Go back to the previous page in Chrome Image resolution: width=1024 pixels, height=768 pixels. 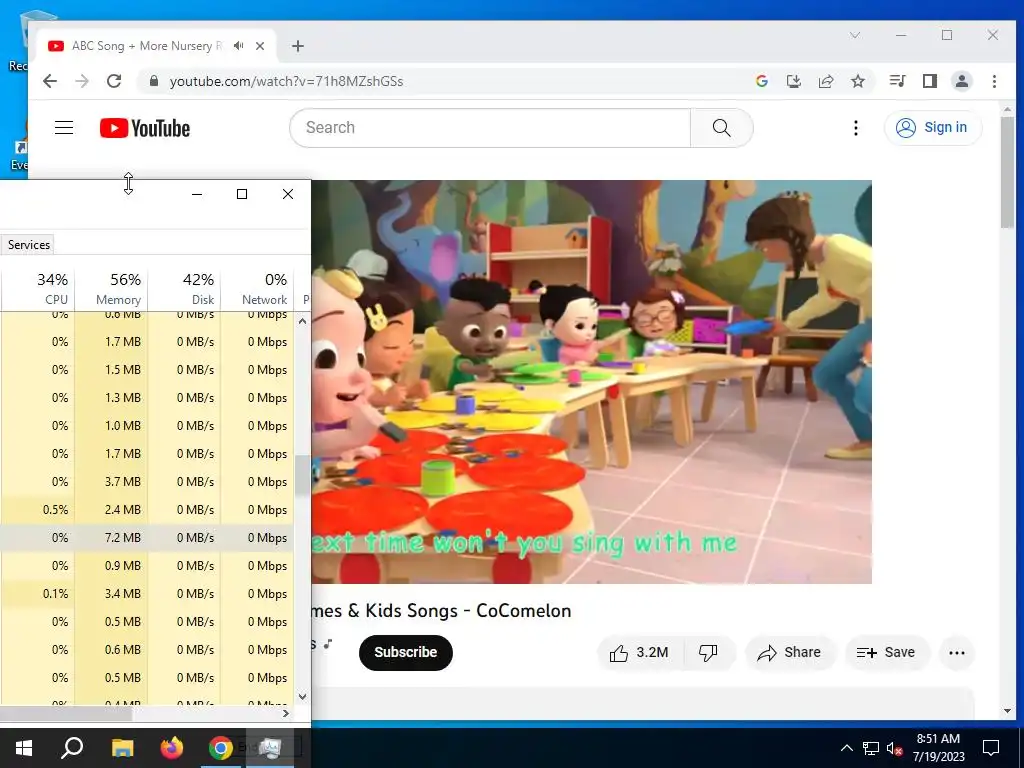click(50, 81)
